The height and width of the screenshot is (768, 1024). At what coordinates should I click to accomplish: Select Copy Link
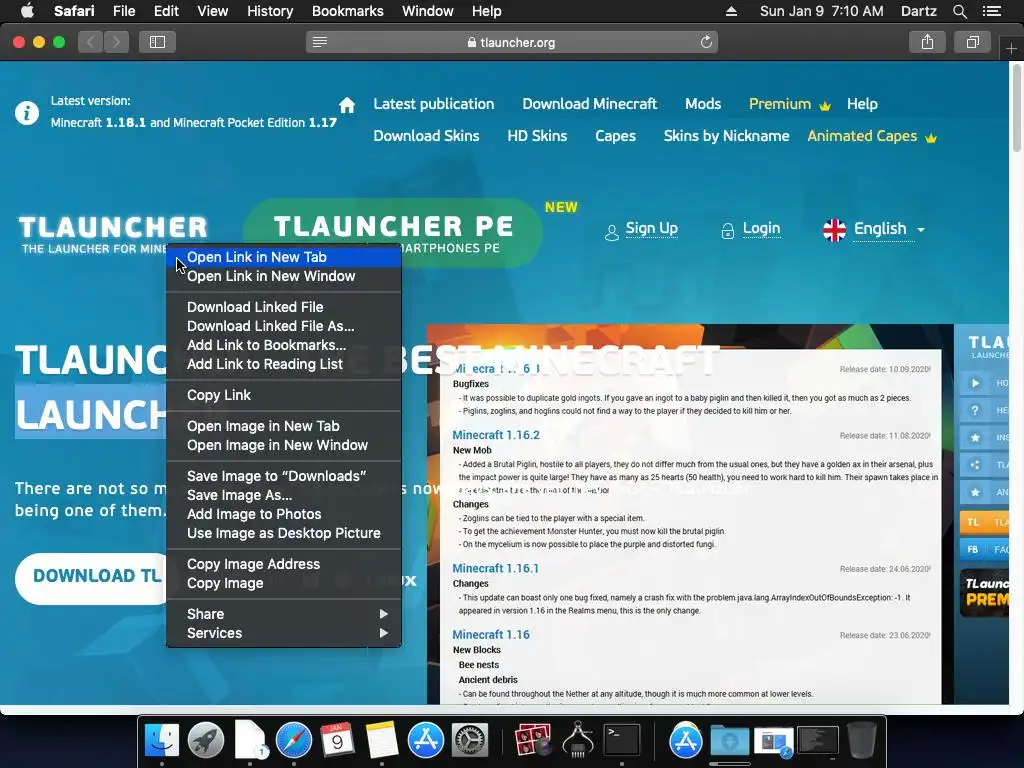[283, 395]
